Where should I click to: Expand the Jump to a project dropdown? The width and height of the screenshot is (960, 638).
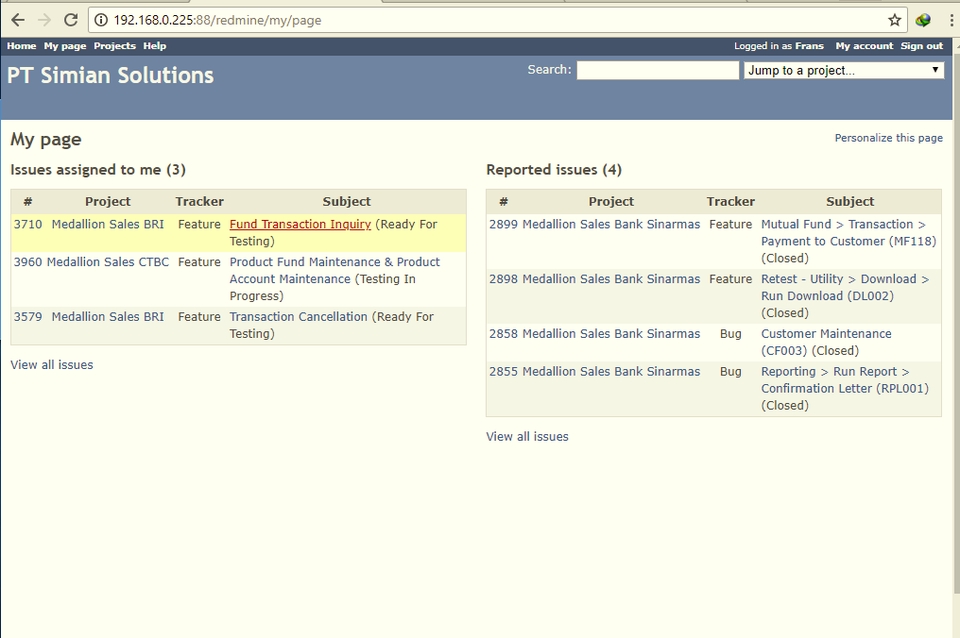click(x=844, y=70)
